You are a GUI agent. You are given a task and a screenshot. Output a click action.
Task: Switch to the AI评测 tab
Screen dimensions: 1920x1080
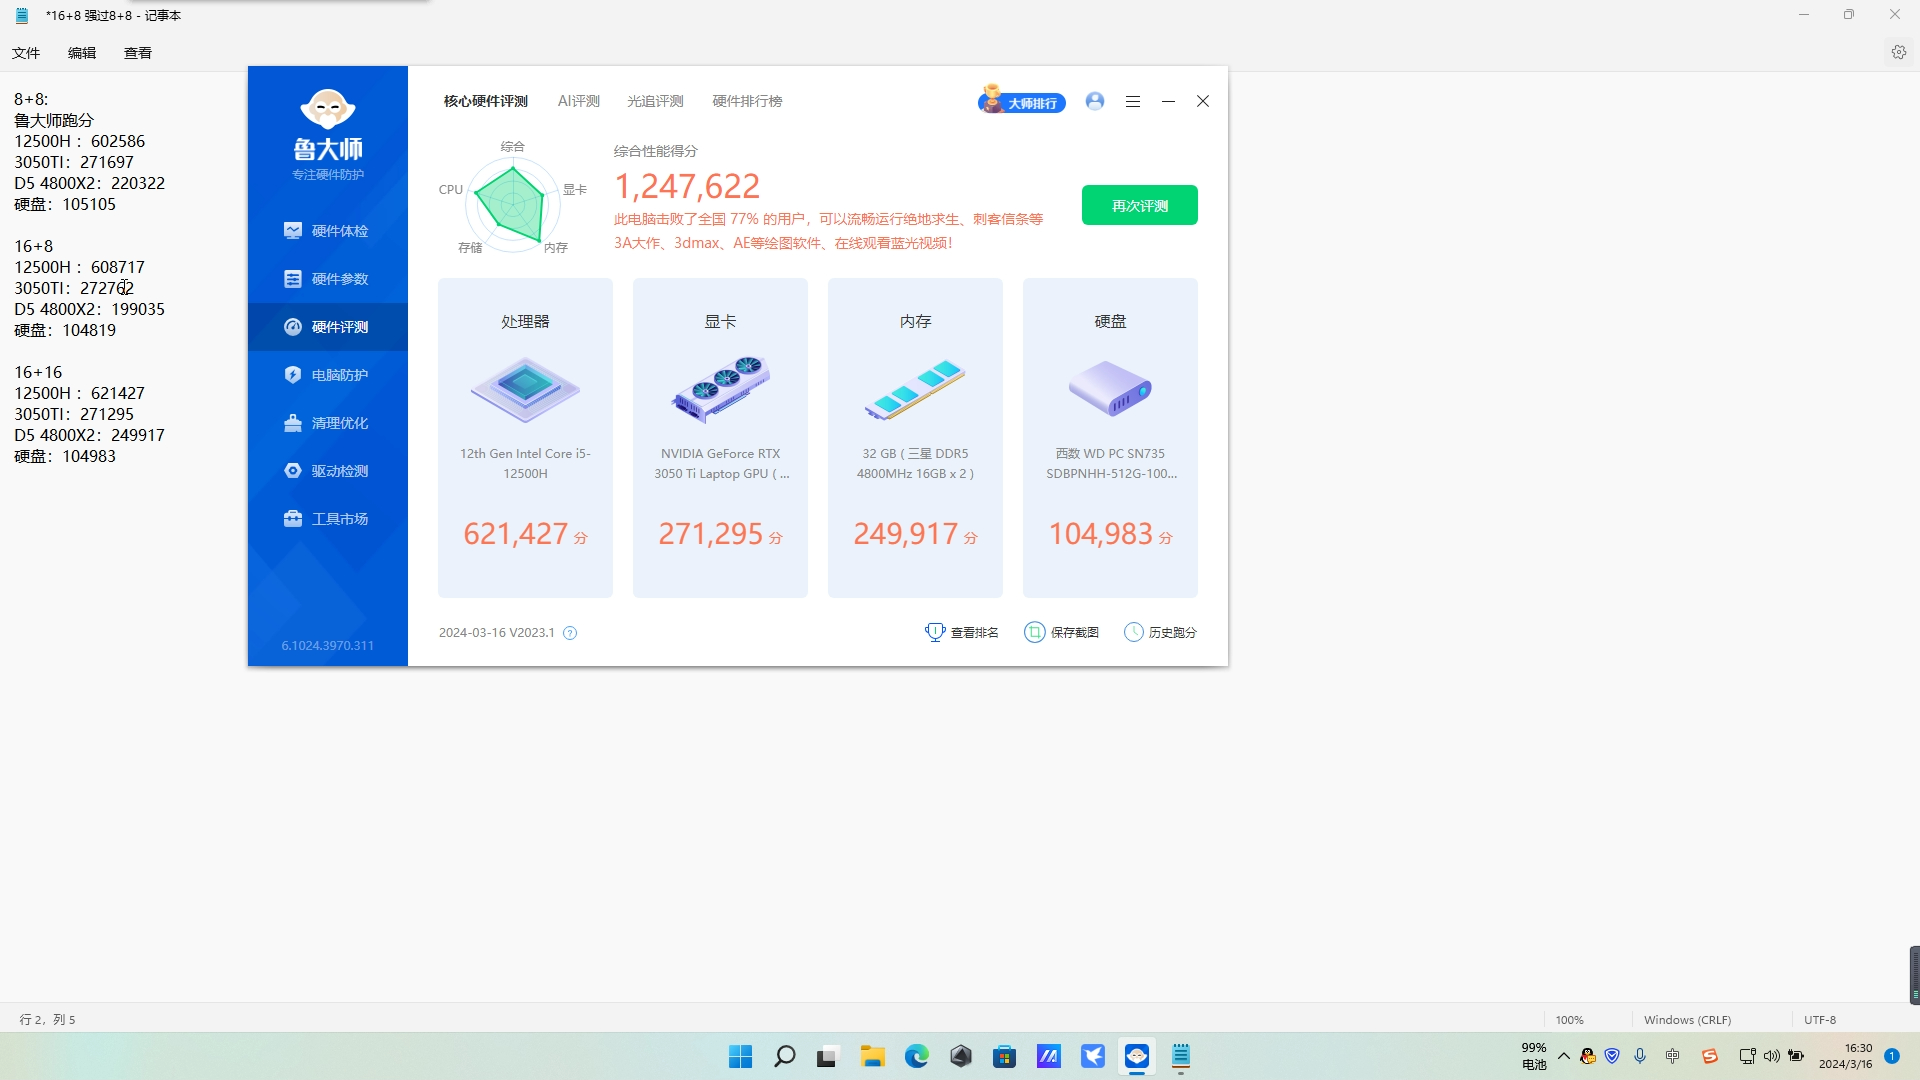578,101
